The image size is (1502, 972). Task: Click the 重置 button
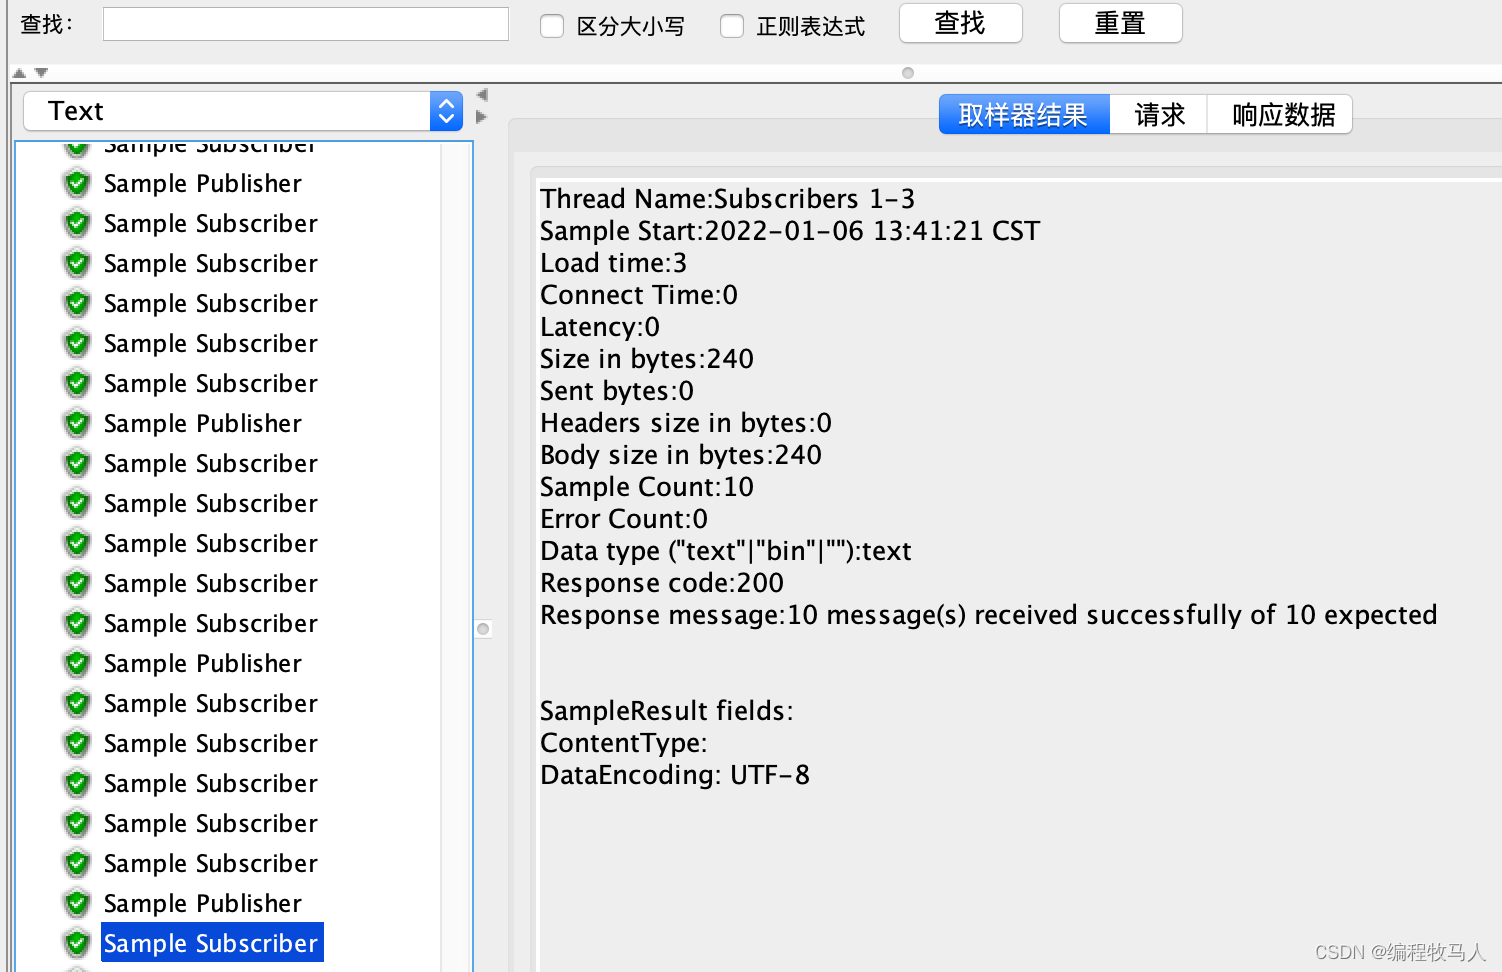(1120, 23)
